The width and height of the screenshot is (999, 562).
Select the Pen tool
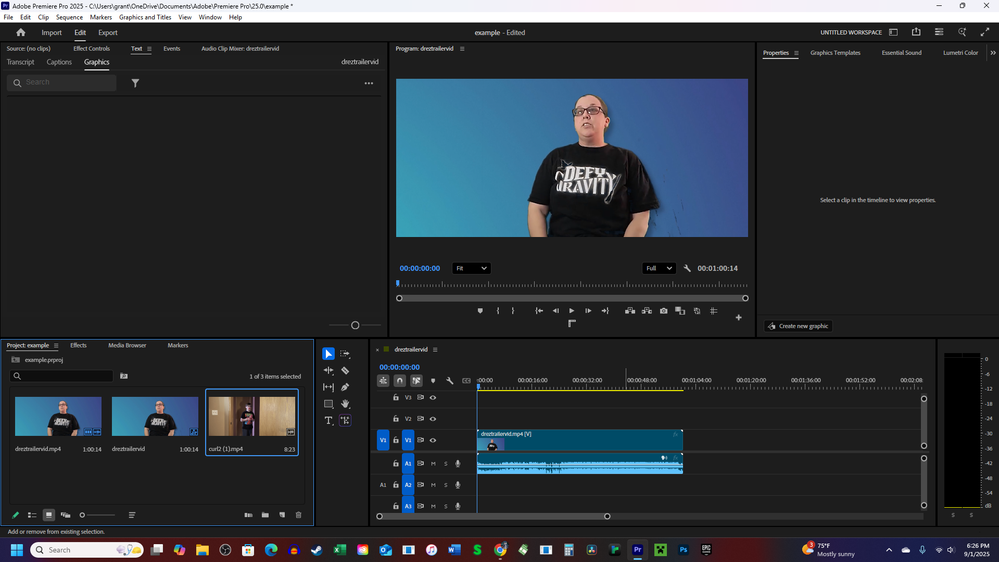point(345,387)
